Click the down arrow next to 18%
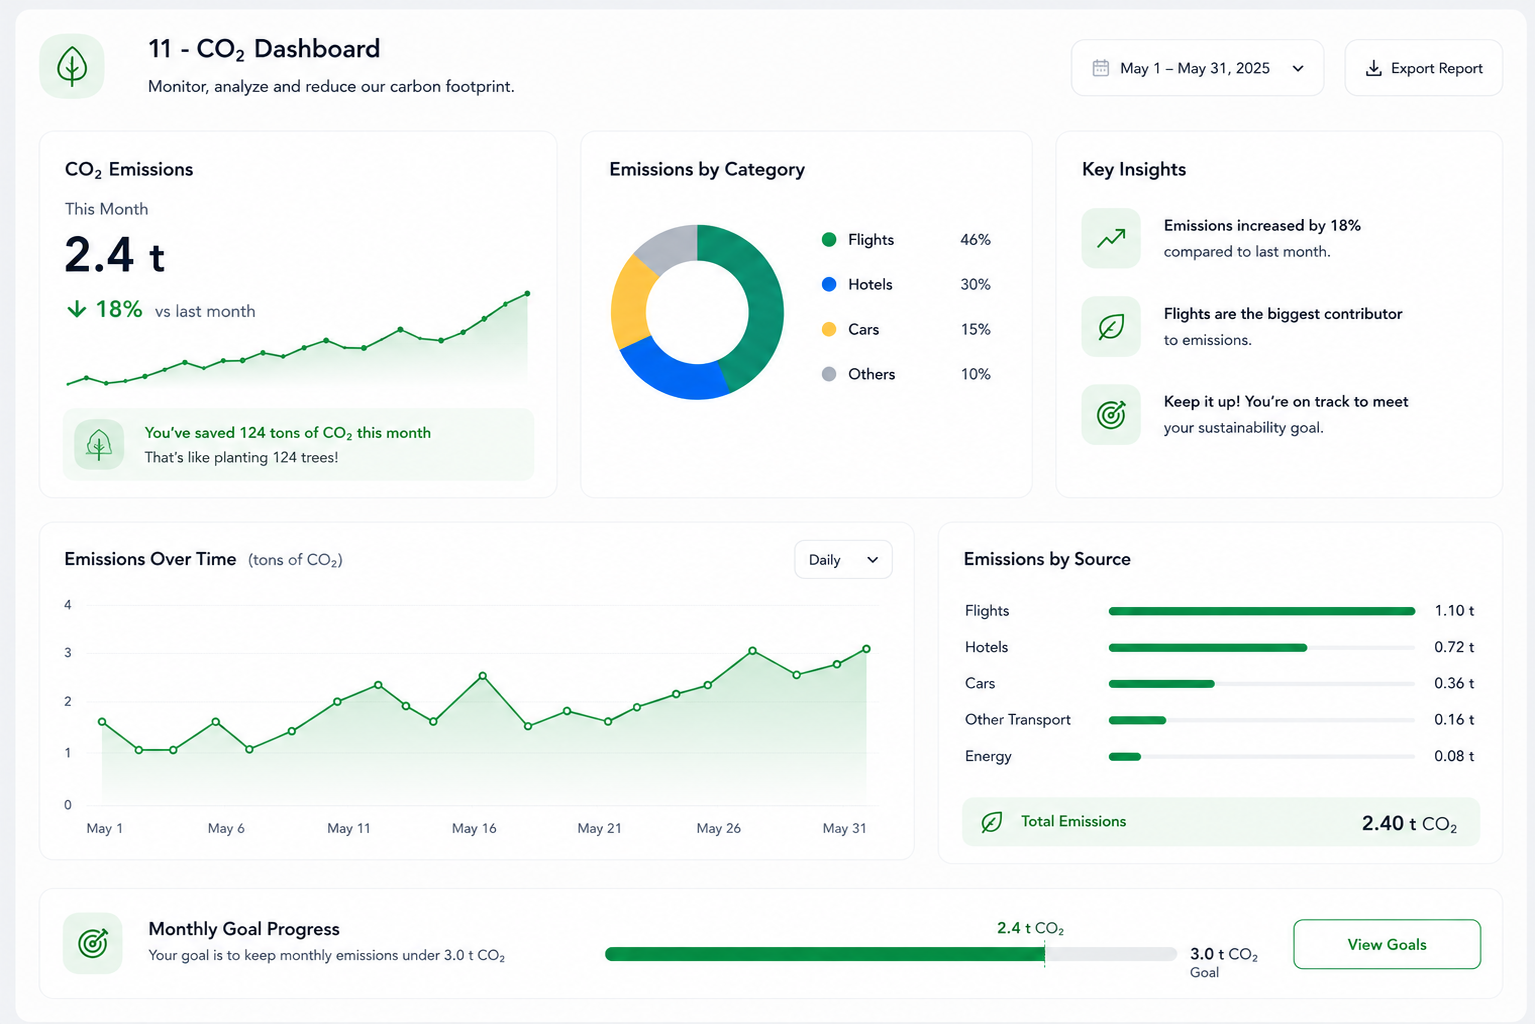This screenshot has height=1024, width=1535. pyautogui.click(x=77, y=309)
